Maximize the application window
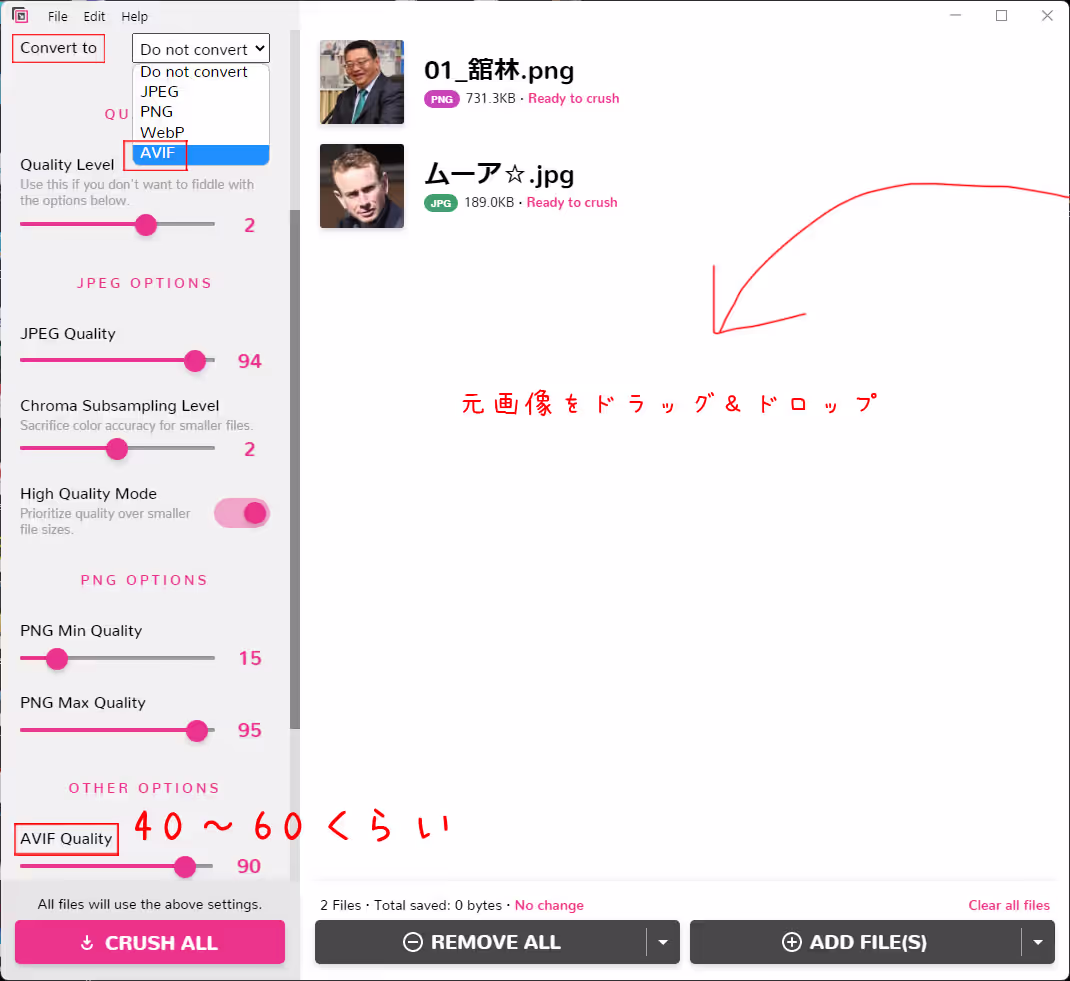 [1001, 16]
